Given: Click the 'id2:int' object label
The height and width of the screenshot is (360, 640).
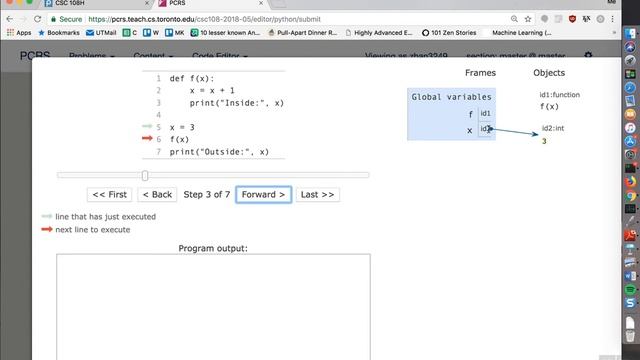Looking at the screenshot, I should [x=553, y=128].
